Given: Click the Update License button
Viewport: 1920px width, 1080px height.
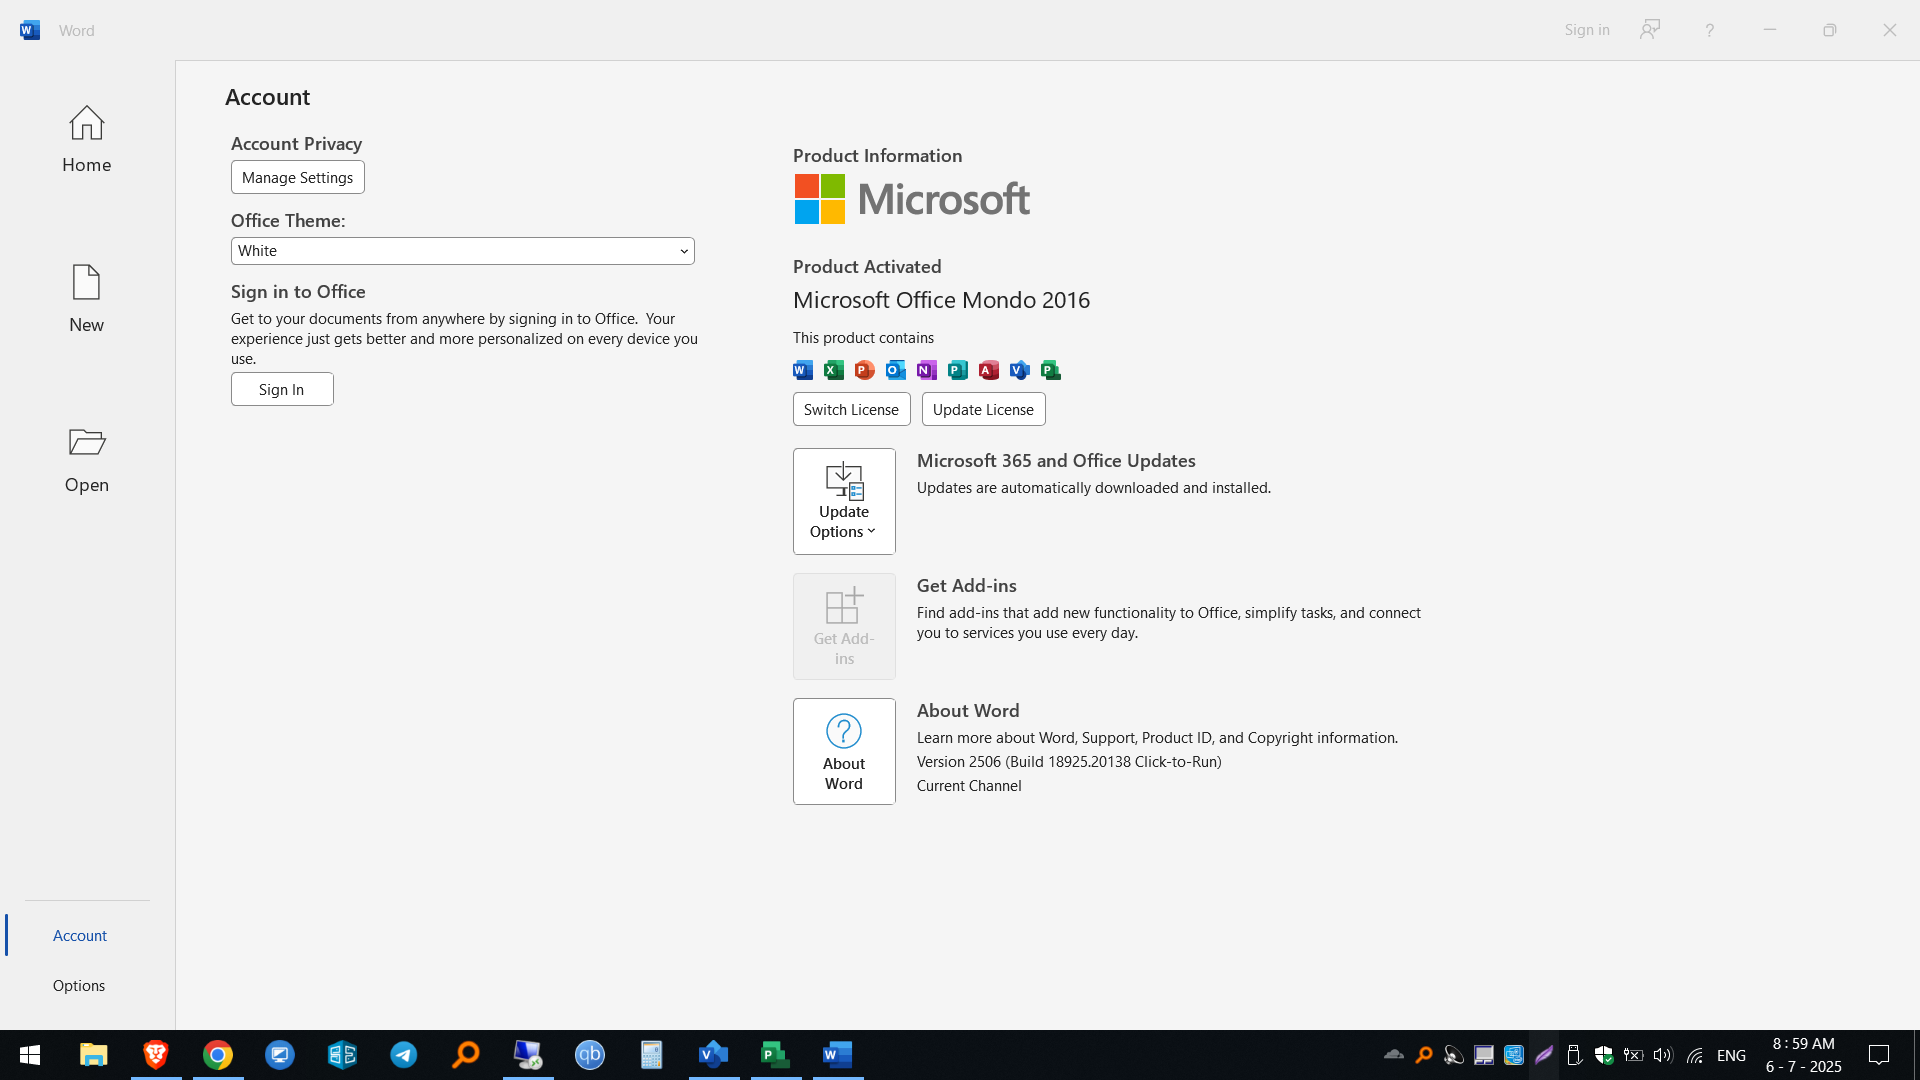Looking at the screenshot, I should tap(983, 409).
